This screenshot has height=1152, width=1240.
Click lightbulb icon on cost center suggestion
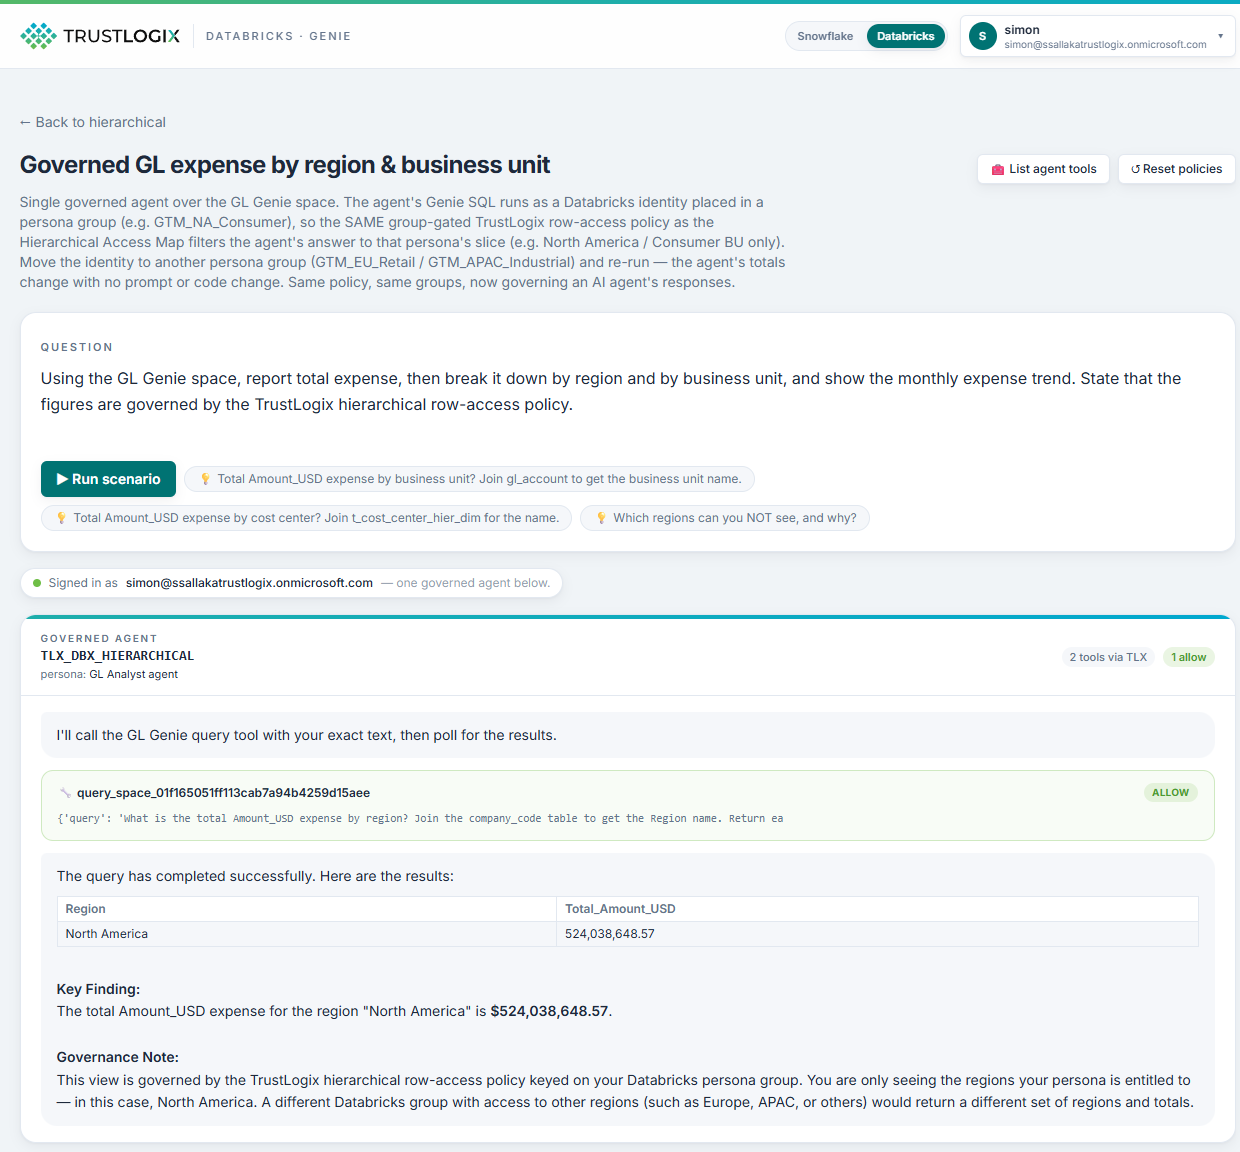(61, 518)
